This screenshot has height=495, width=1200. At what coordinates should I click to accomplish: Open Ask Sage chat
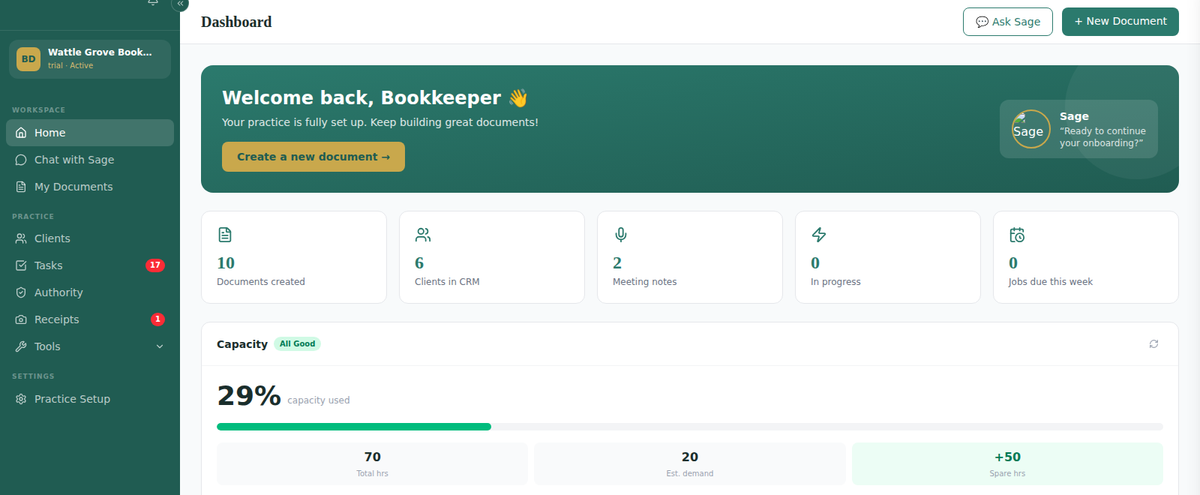point(1007,21)
